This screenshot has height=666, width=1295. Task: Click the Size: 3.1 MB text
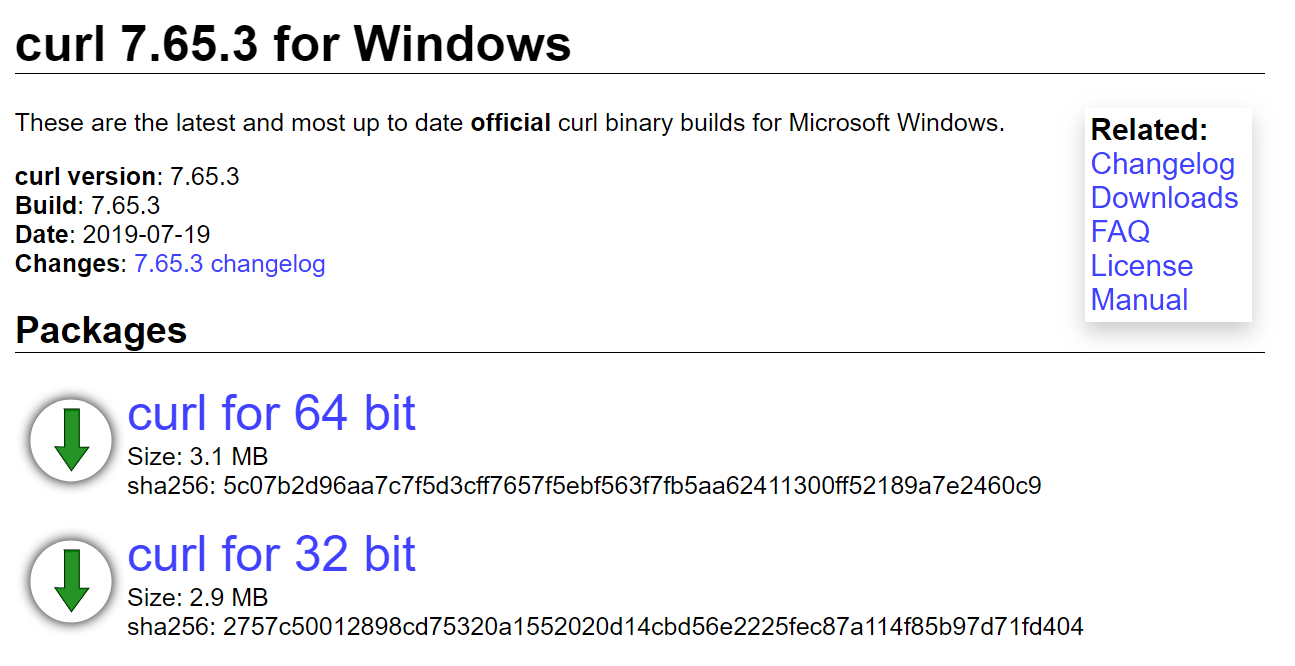(x=198, y=458)
